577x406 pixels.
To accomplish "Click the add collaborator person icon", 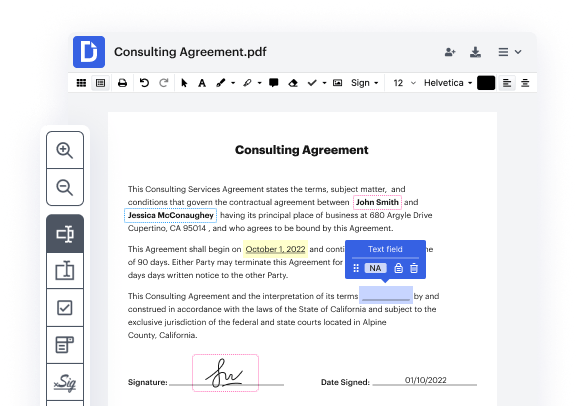I will pyautogui.click(x=450, y=52).
